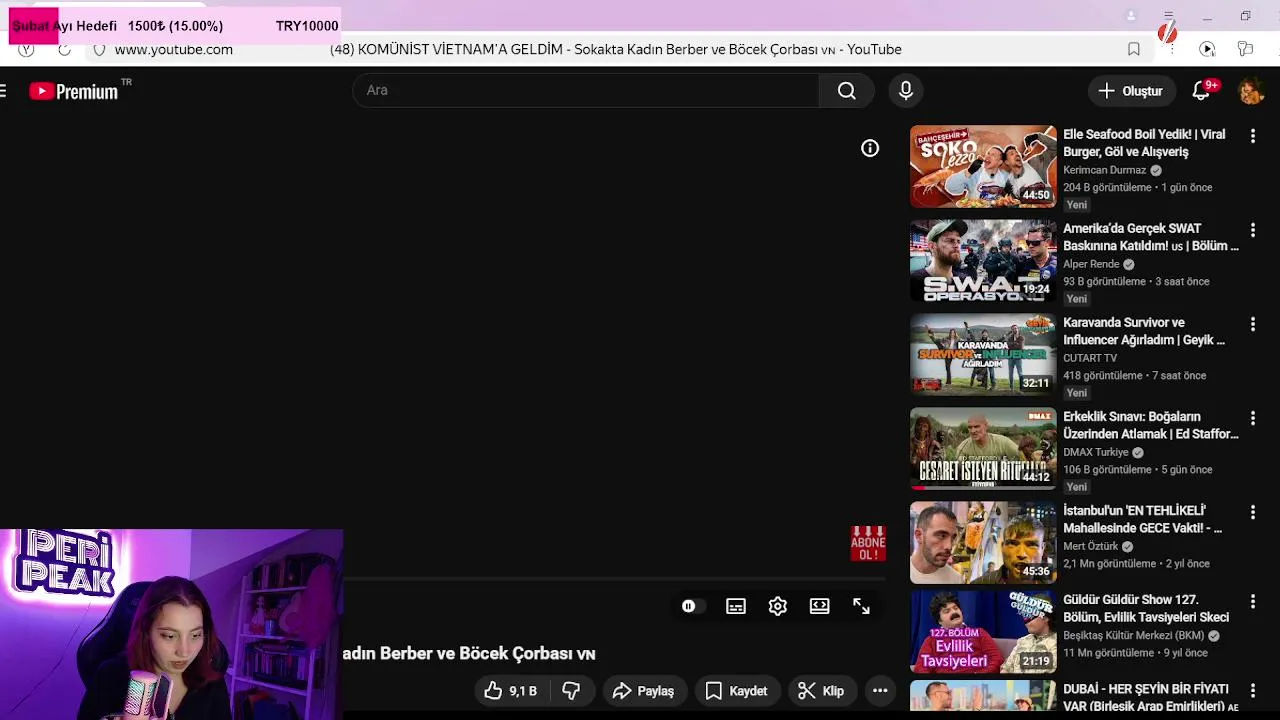Toggle subtitles in the player
This screenshot has width=1280, height=720.
736,606
